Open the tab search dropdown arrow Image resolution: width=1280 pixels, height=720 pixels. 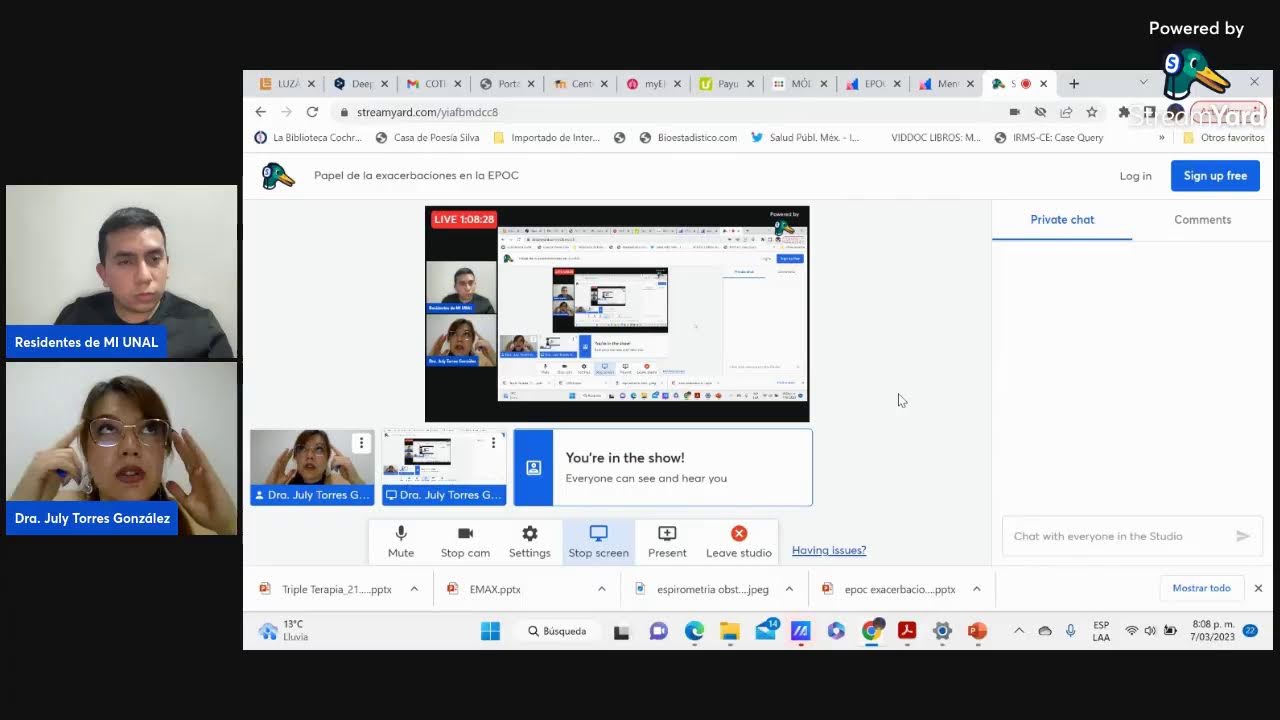pos(1143,82)
